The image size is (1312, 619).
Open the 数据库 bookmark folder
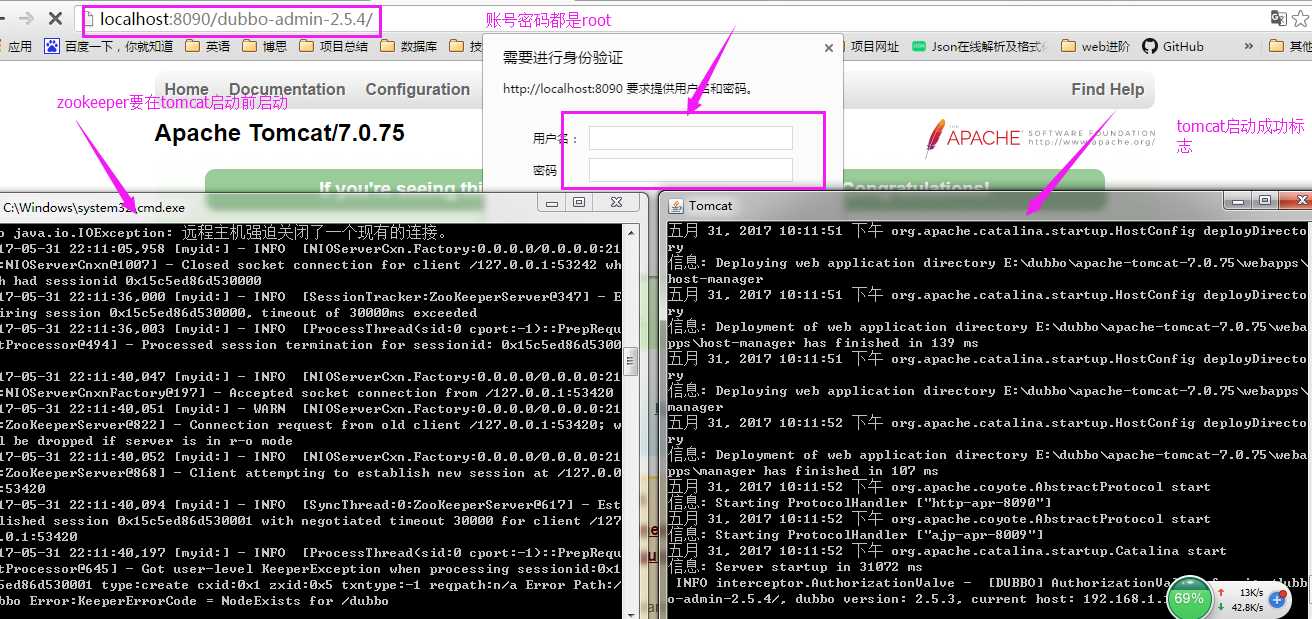click(x=409, y=46)
